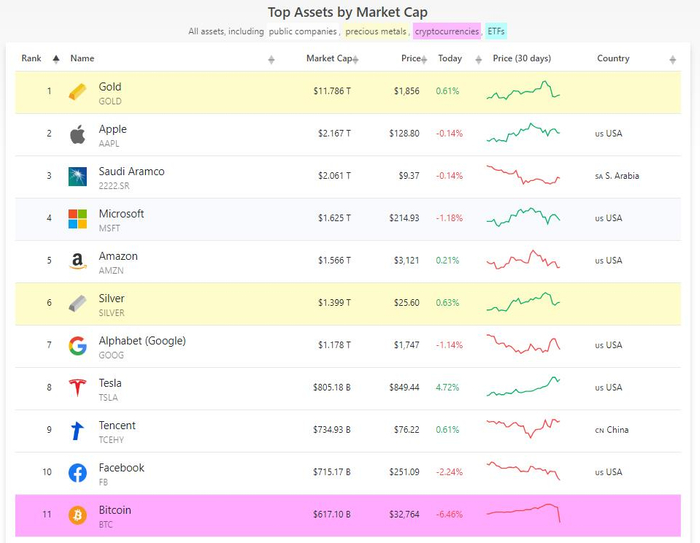The image size is (700, 543).
Task: Toggle the precious metals filter tag
Action: (x=376, y=31)
